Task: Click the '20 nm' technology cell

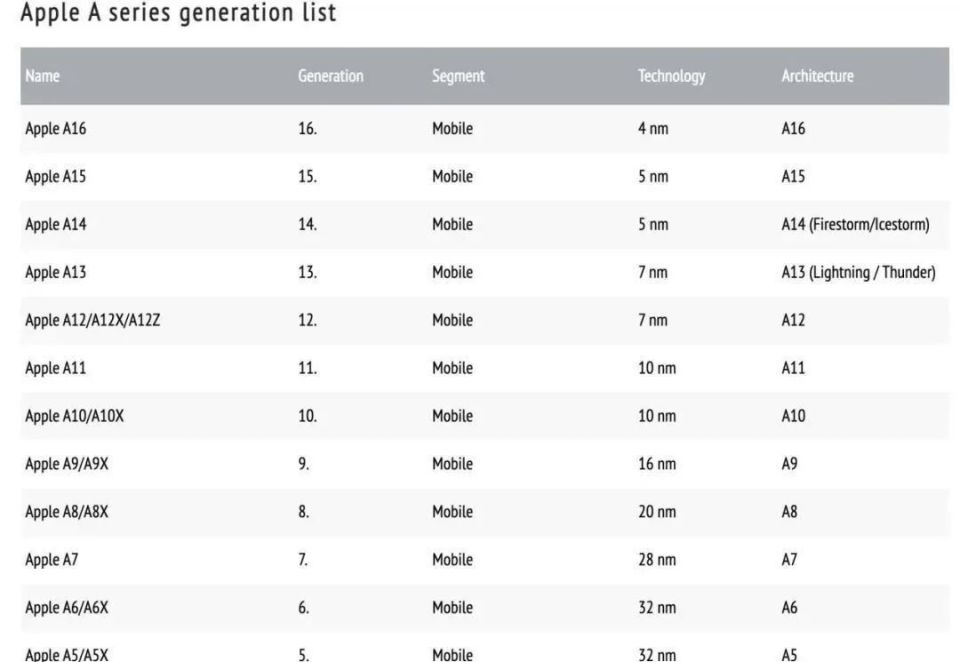Action: [657, 511]
